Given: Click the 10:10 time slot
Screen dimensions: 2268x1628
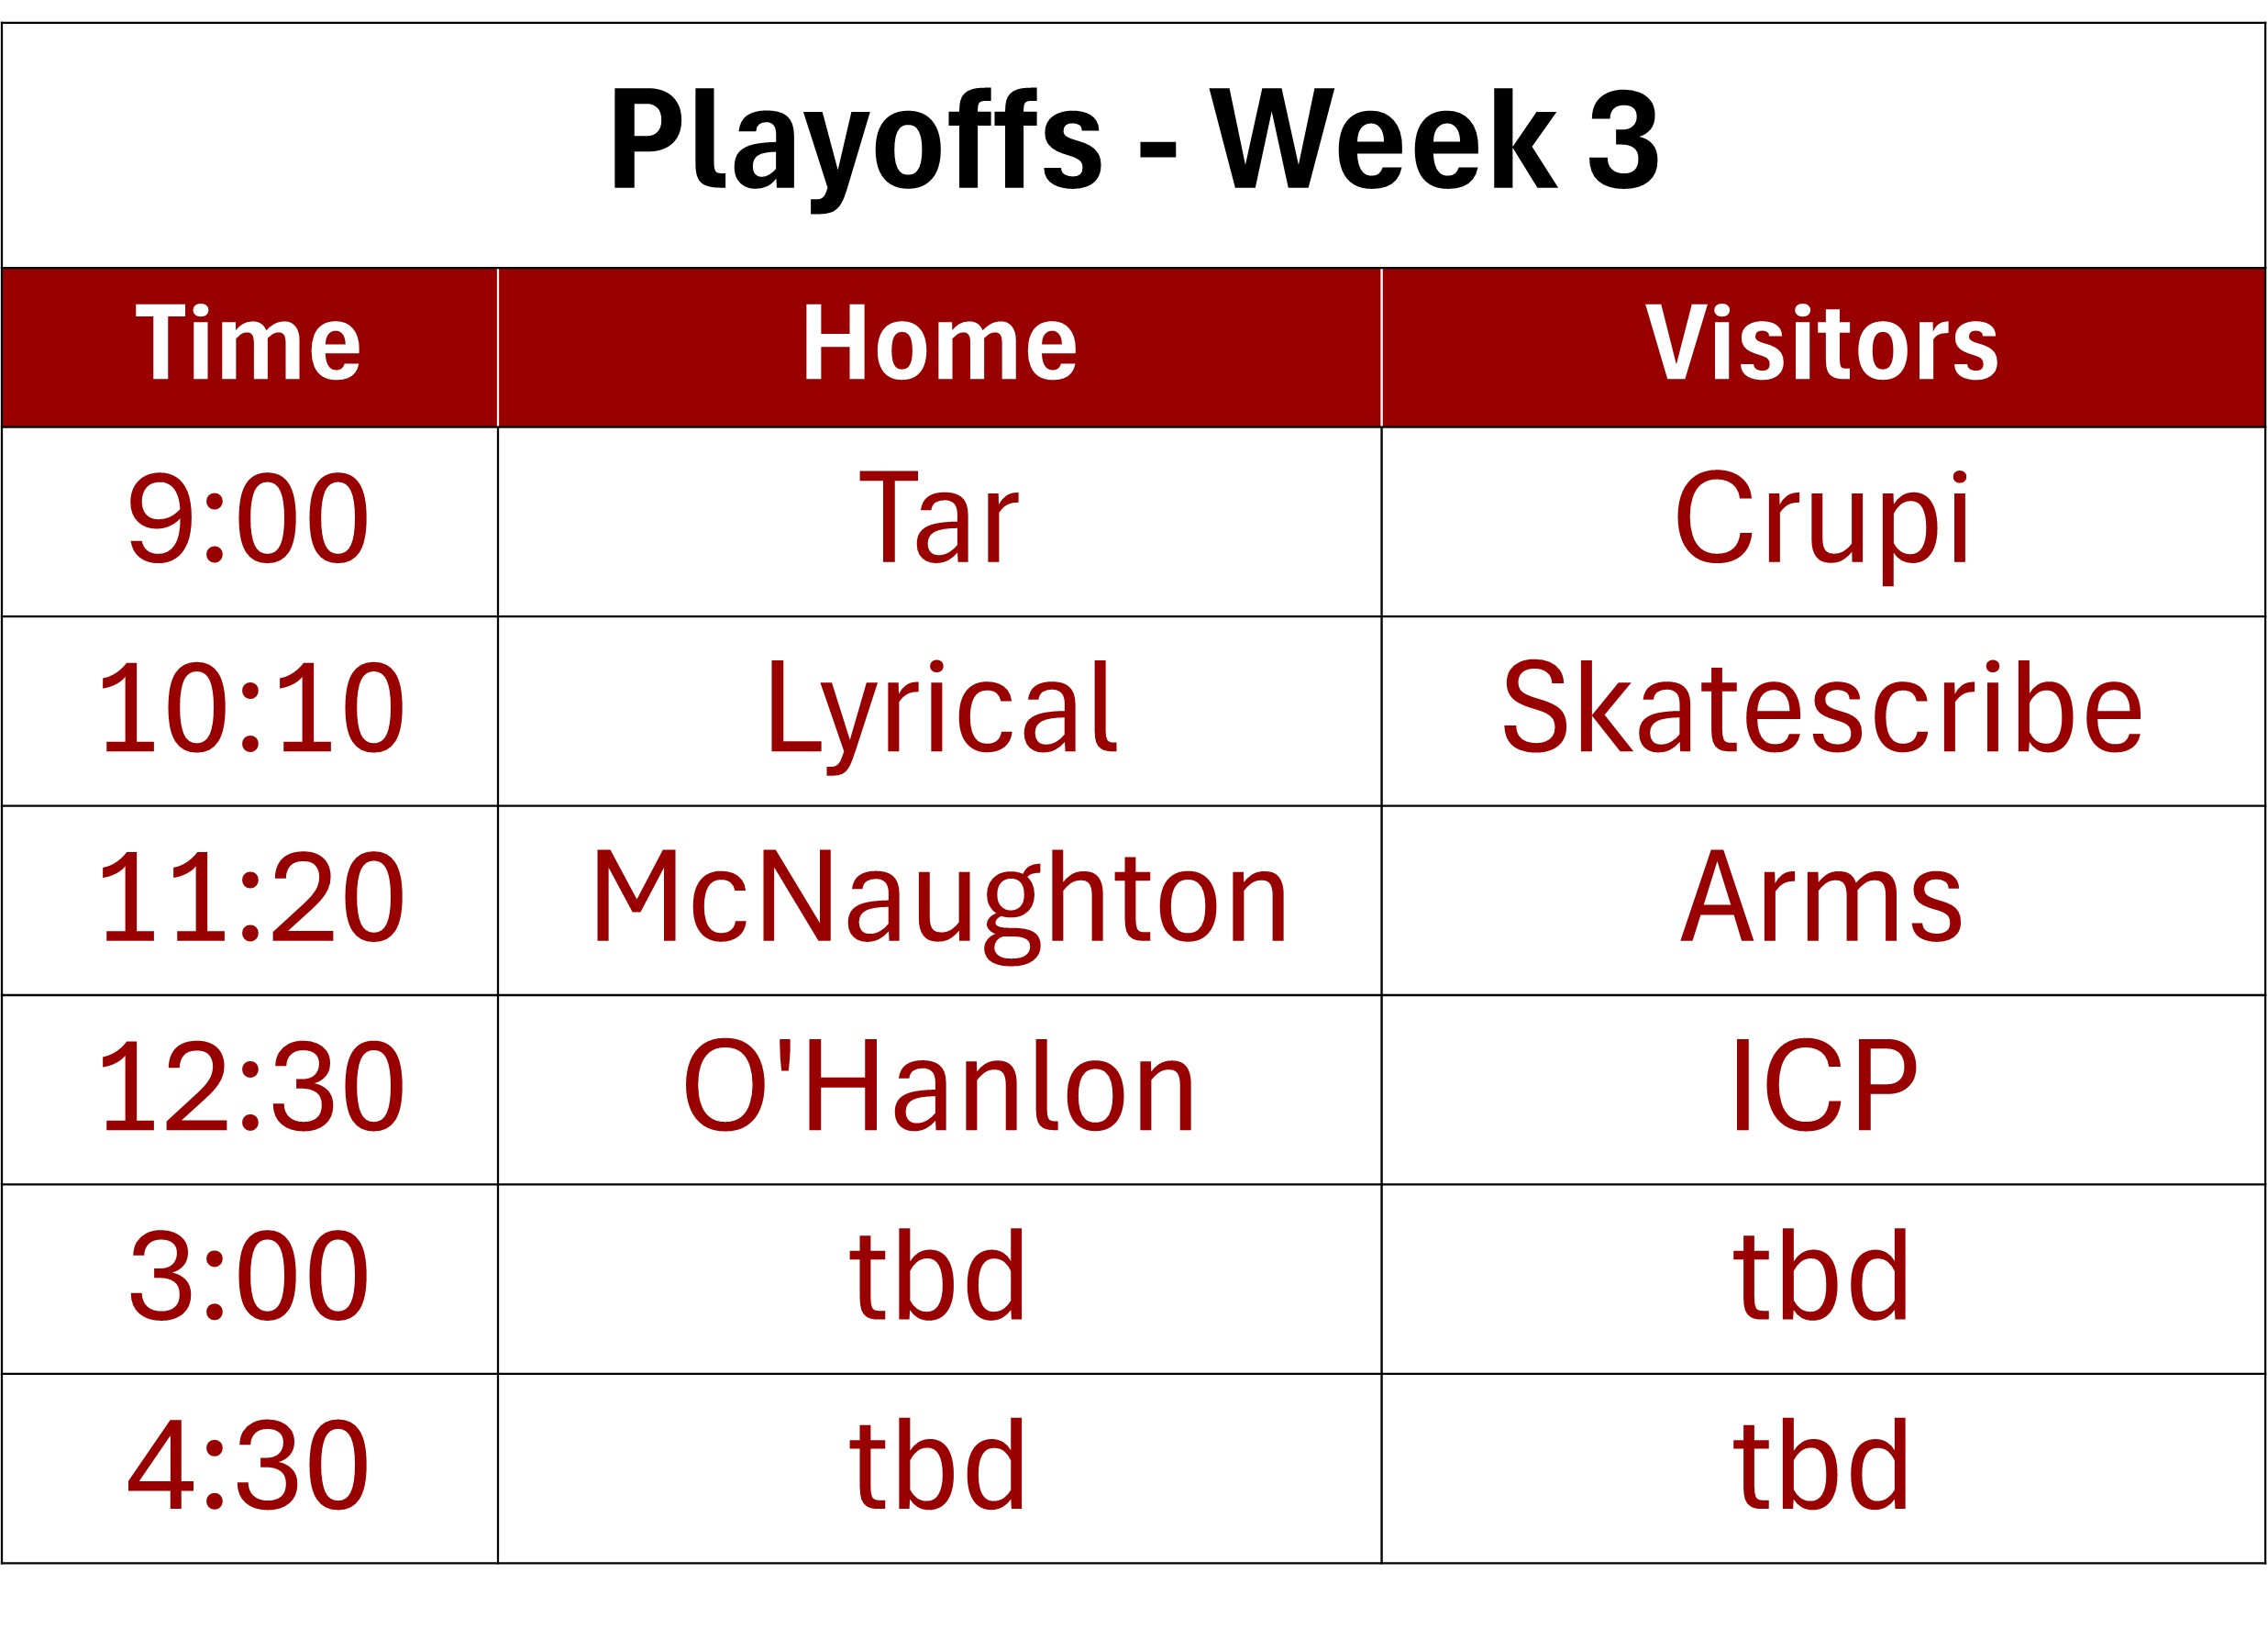Looking at the screenshot, I should [x=250, y=709].
